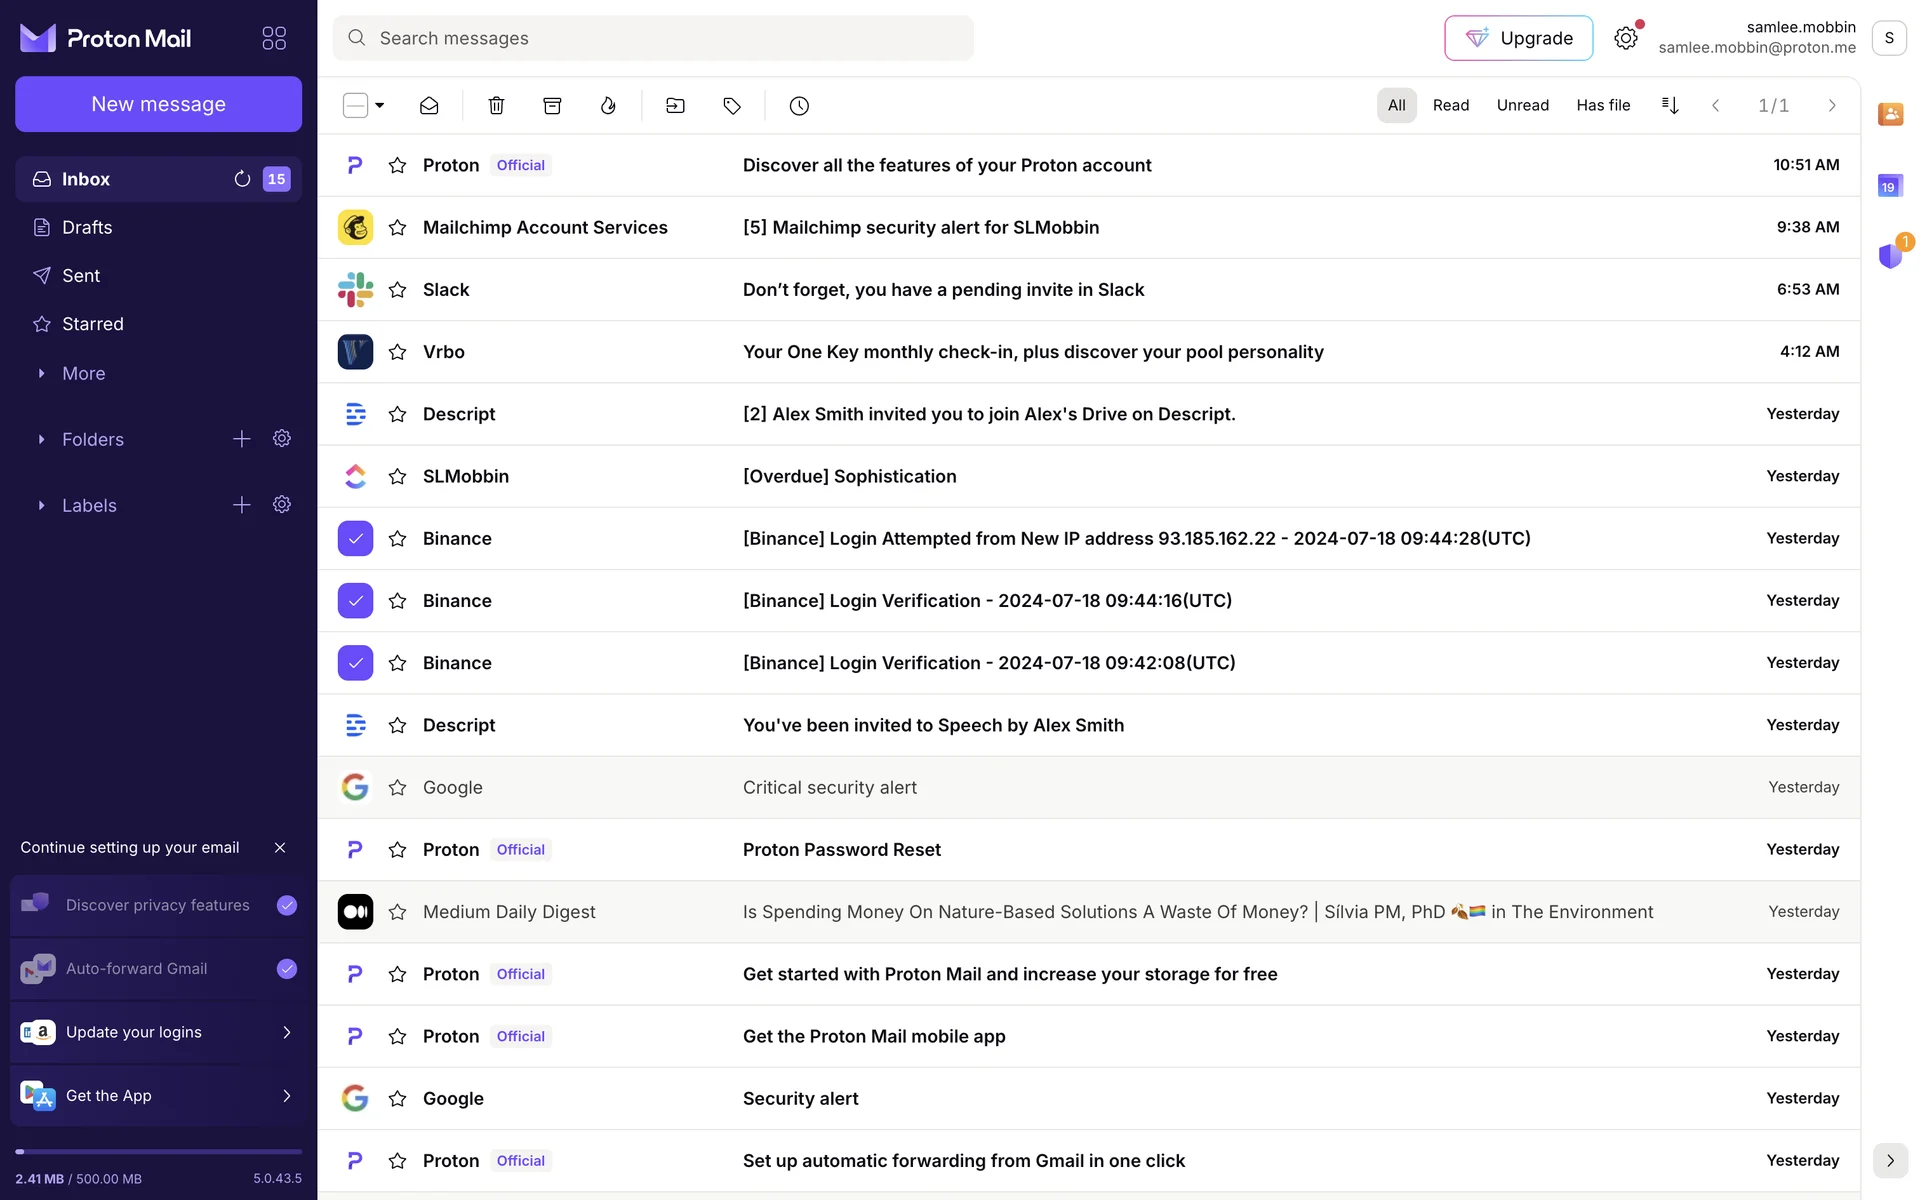The width and height of the screenshot is (1920, 1200).
Task: Click the New message button
Action: (158, 104)
